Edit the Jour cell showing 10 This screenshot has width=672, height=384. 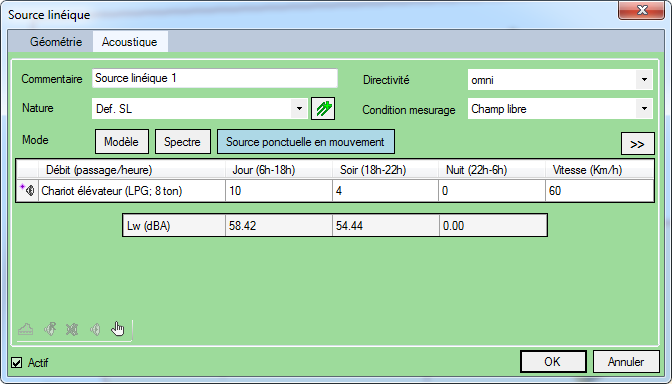[279, 191]
